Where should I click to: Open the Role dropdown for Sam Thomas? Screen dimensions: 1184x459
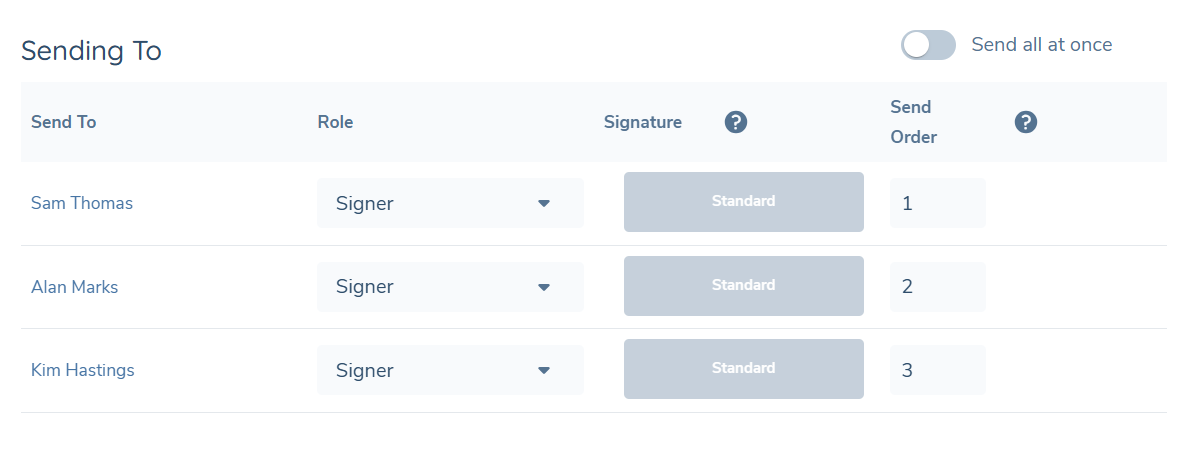tap(450, 203)
